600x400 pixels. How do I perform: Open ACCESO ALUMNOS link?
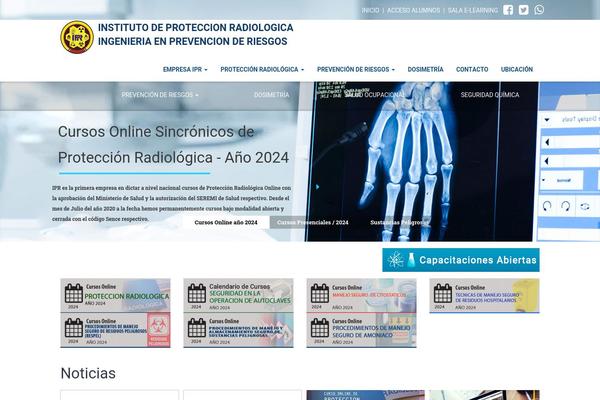click(413, 10)
